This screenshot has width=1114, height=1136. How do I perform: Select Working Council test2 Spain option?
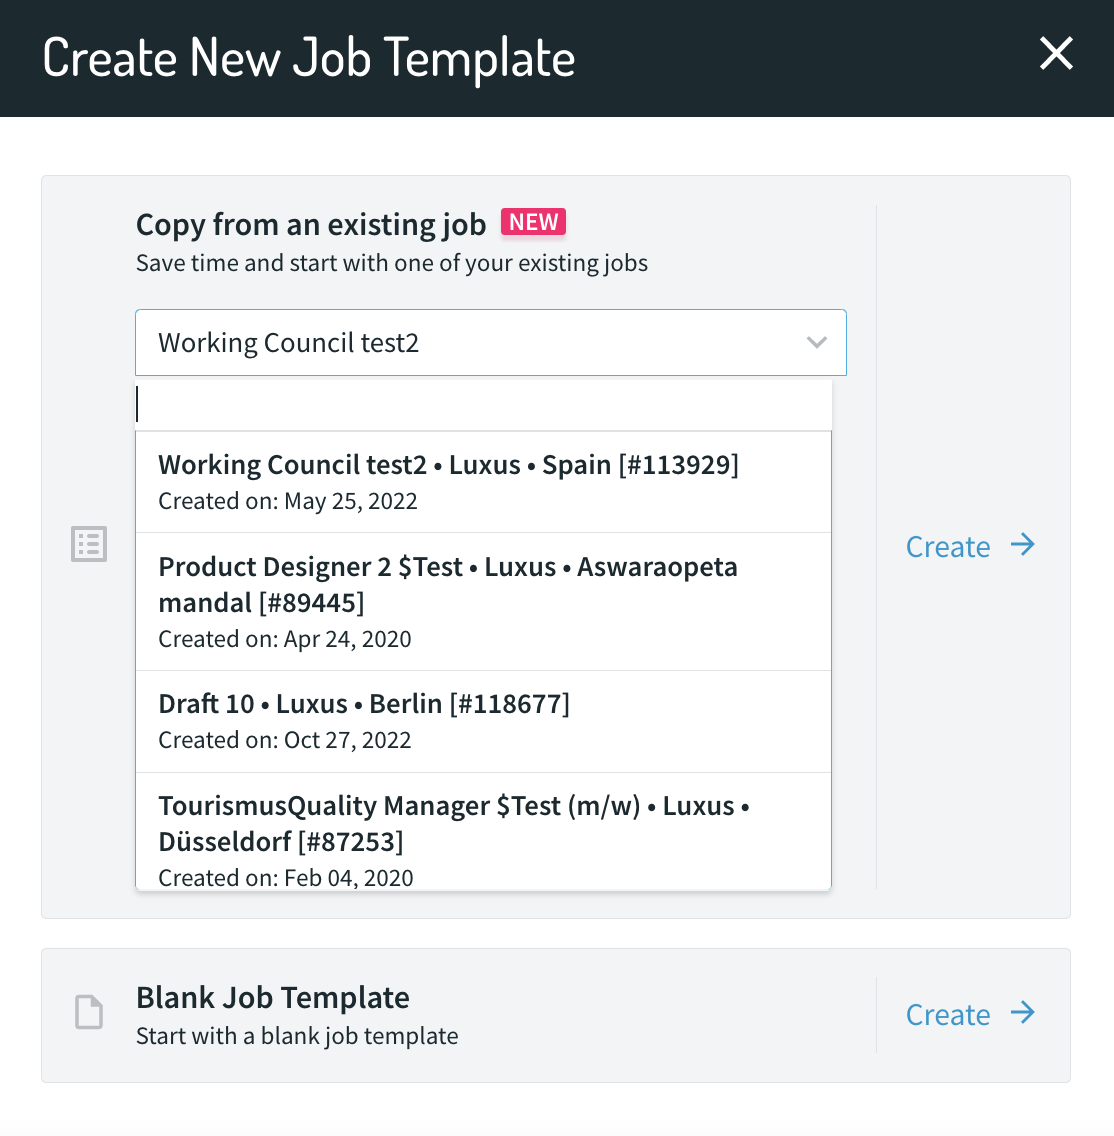[x=483, y=483]
